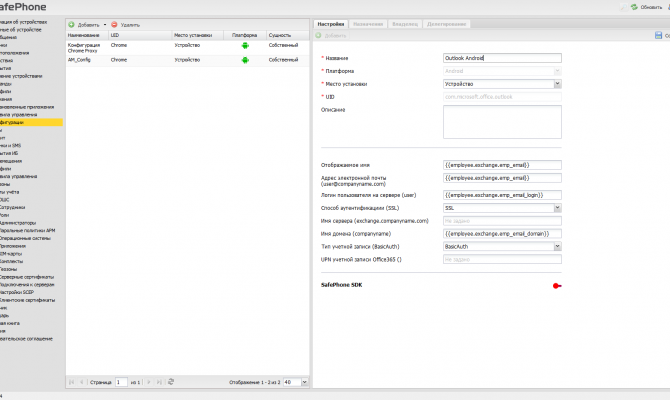Click the Удалить button label
Viewport: 670px width, 400px height.
pos(130,25)
